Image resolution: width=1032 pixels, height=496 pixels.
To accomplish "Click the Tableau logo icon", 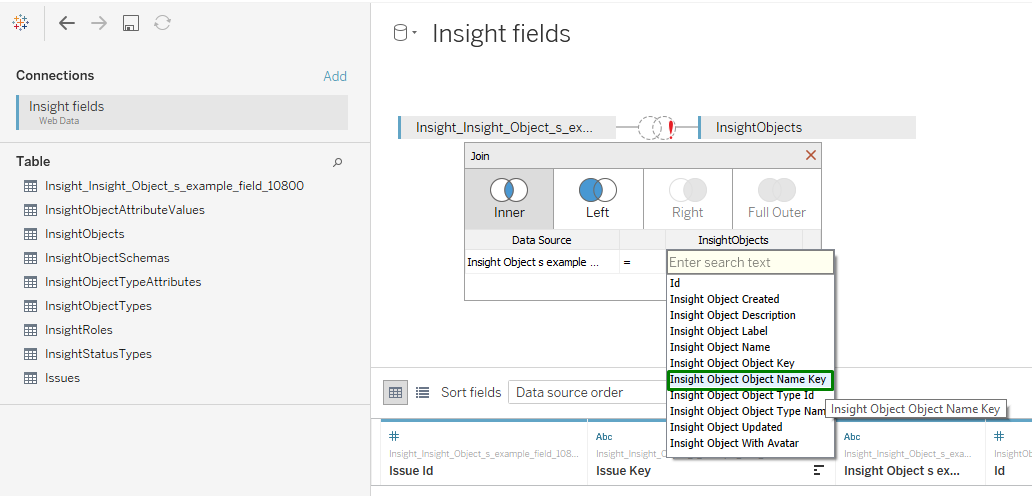I will pyautogui.click(x=21, y=23).
